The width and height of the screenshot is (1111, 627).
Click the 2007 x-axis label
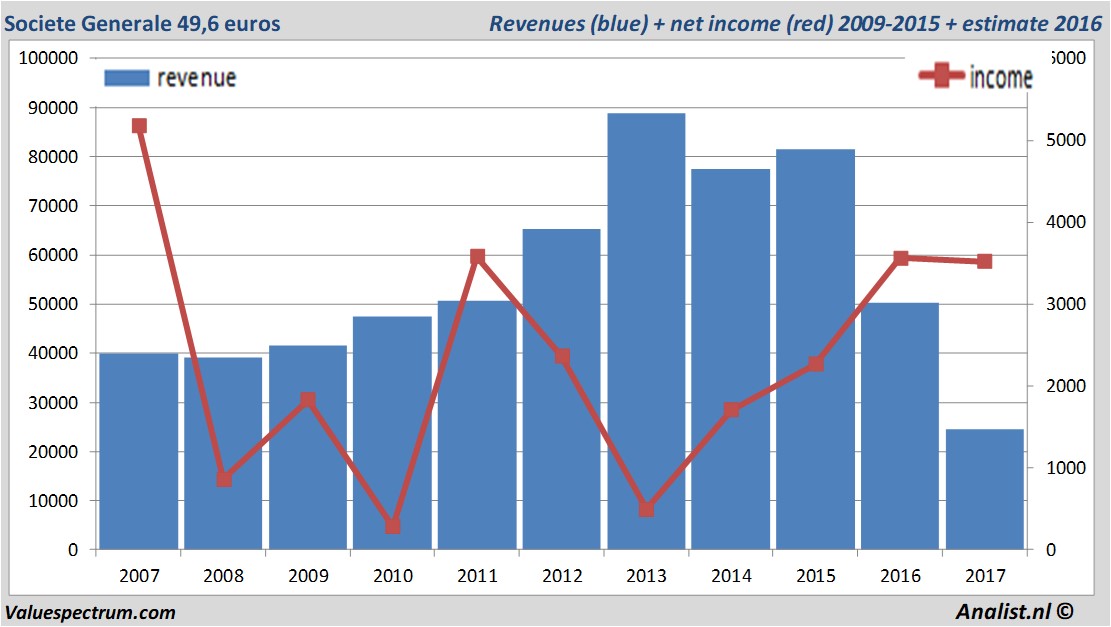point(139,575)
